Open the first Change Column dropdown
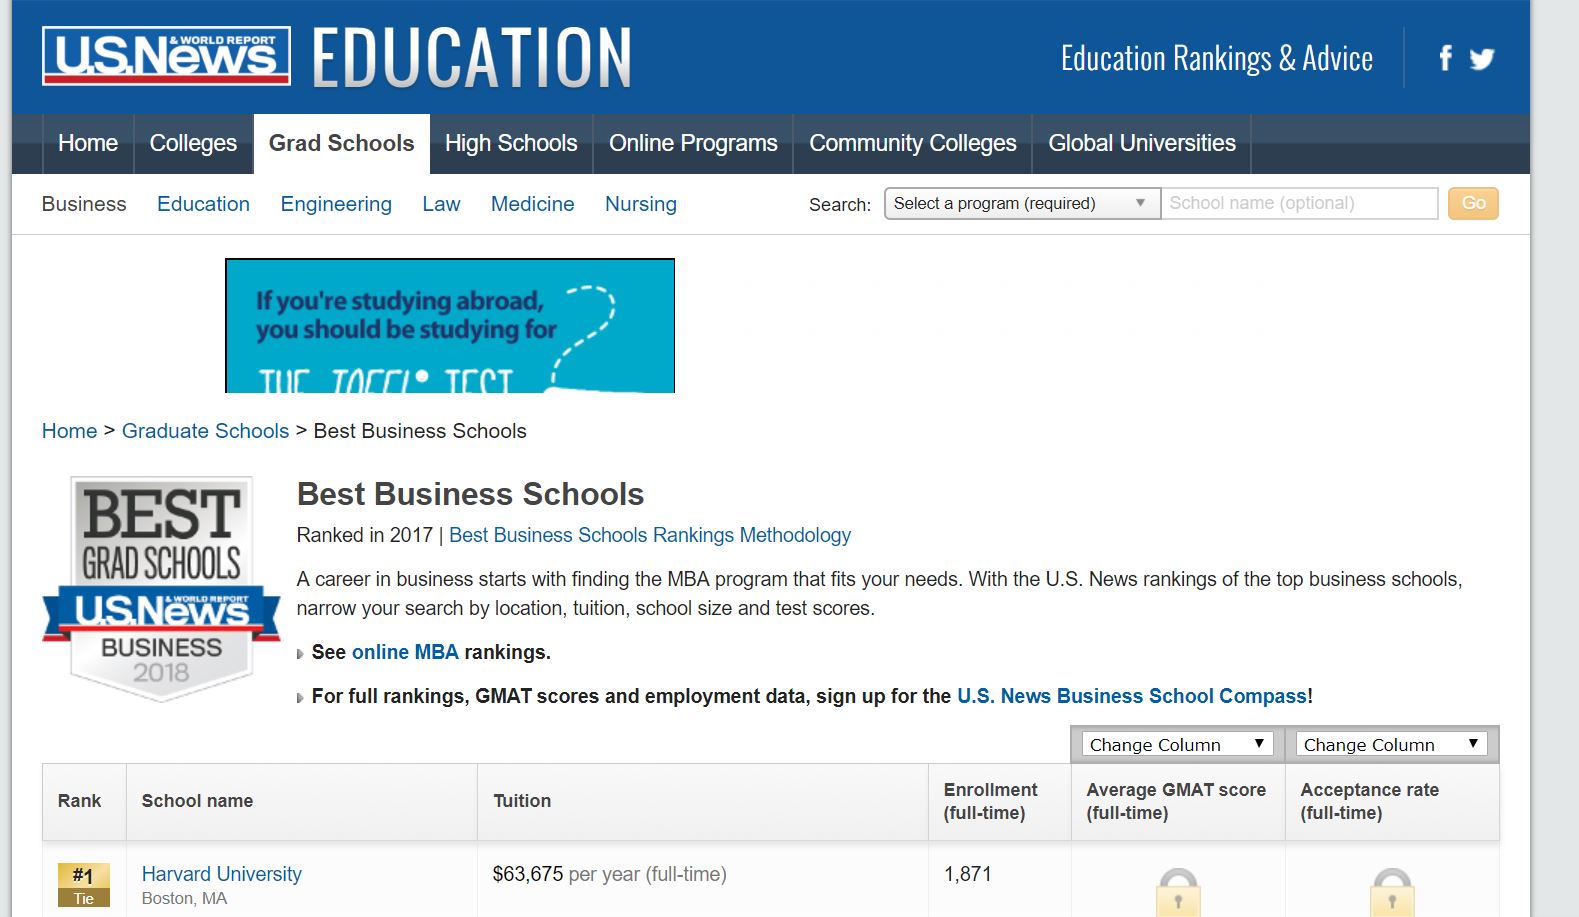This screenshot has width=1579, height=917. pyautogui.click(x=1177, y=744)
